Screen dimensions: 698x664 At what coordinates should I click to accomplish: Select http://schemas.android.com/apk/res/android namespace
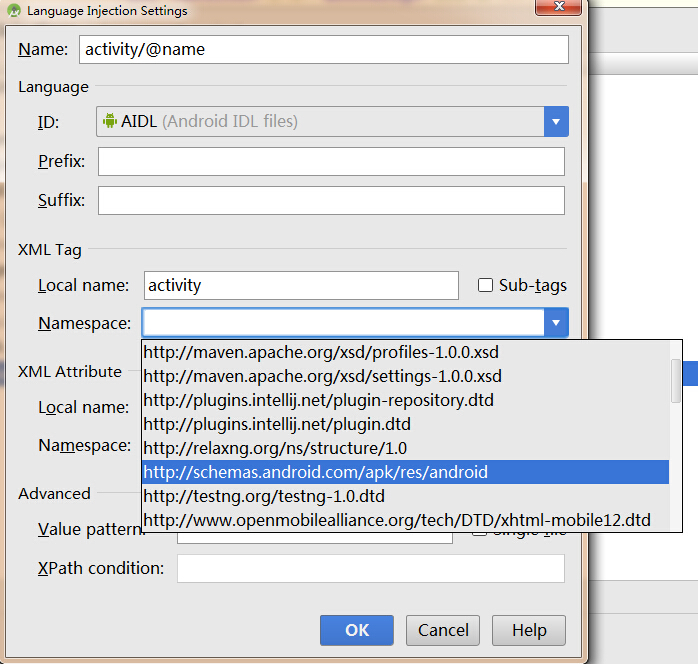406,472
